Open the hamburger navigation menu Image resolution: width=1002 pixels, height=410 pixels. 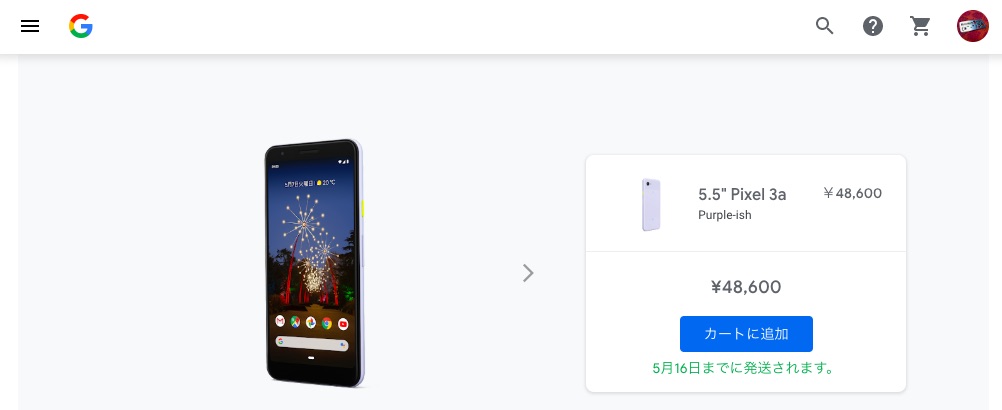point(30,26)
